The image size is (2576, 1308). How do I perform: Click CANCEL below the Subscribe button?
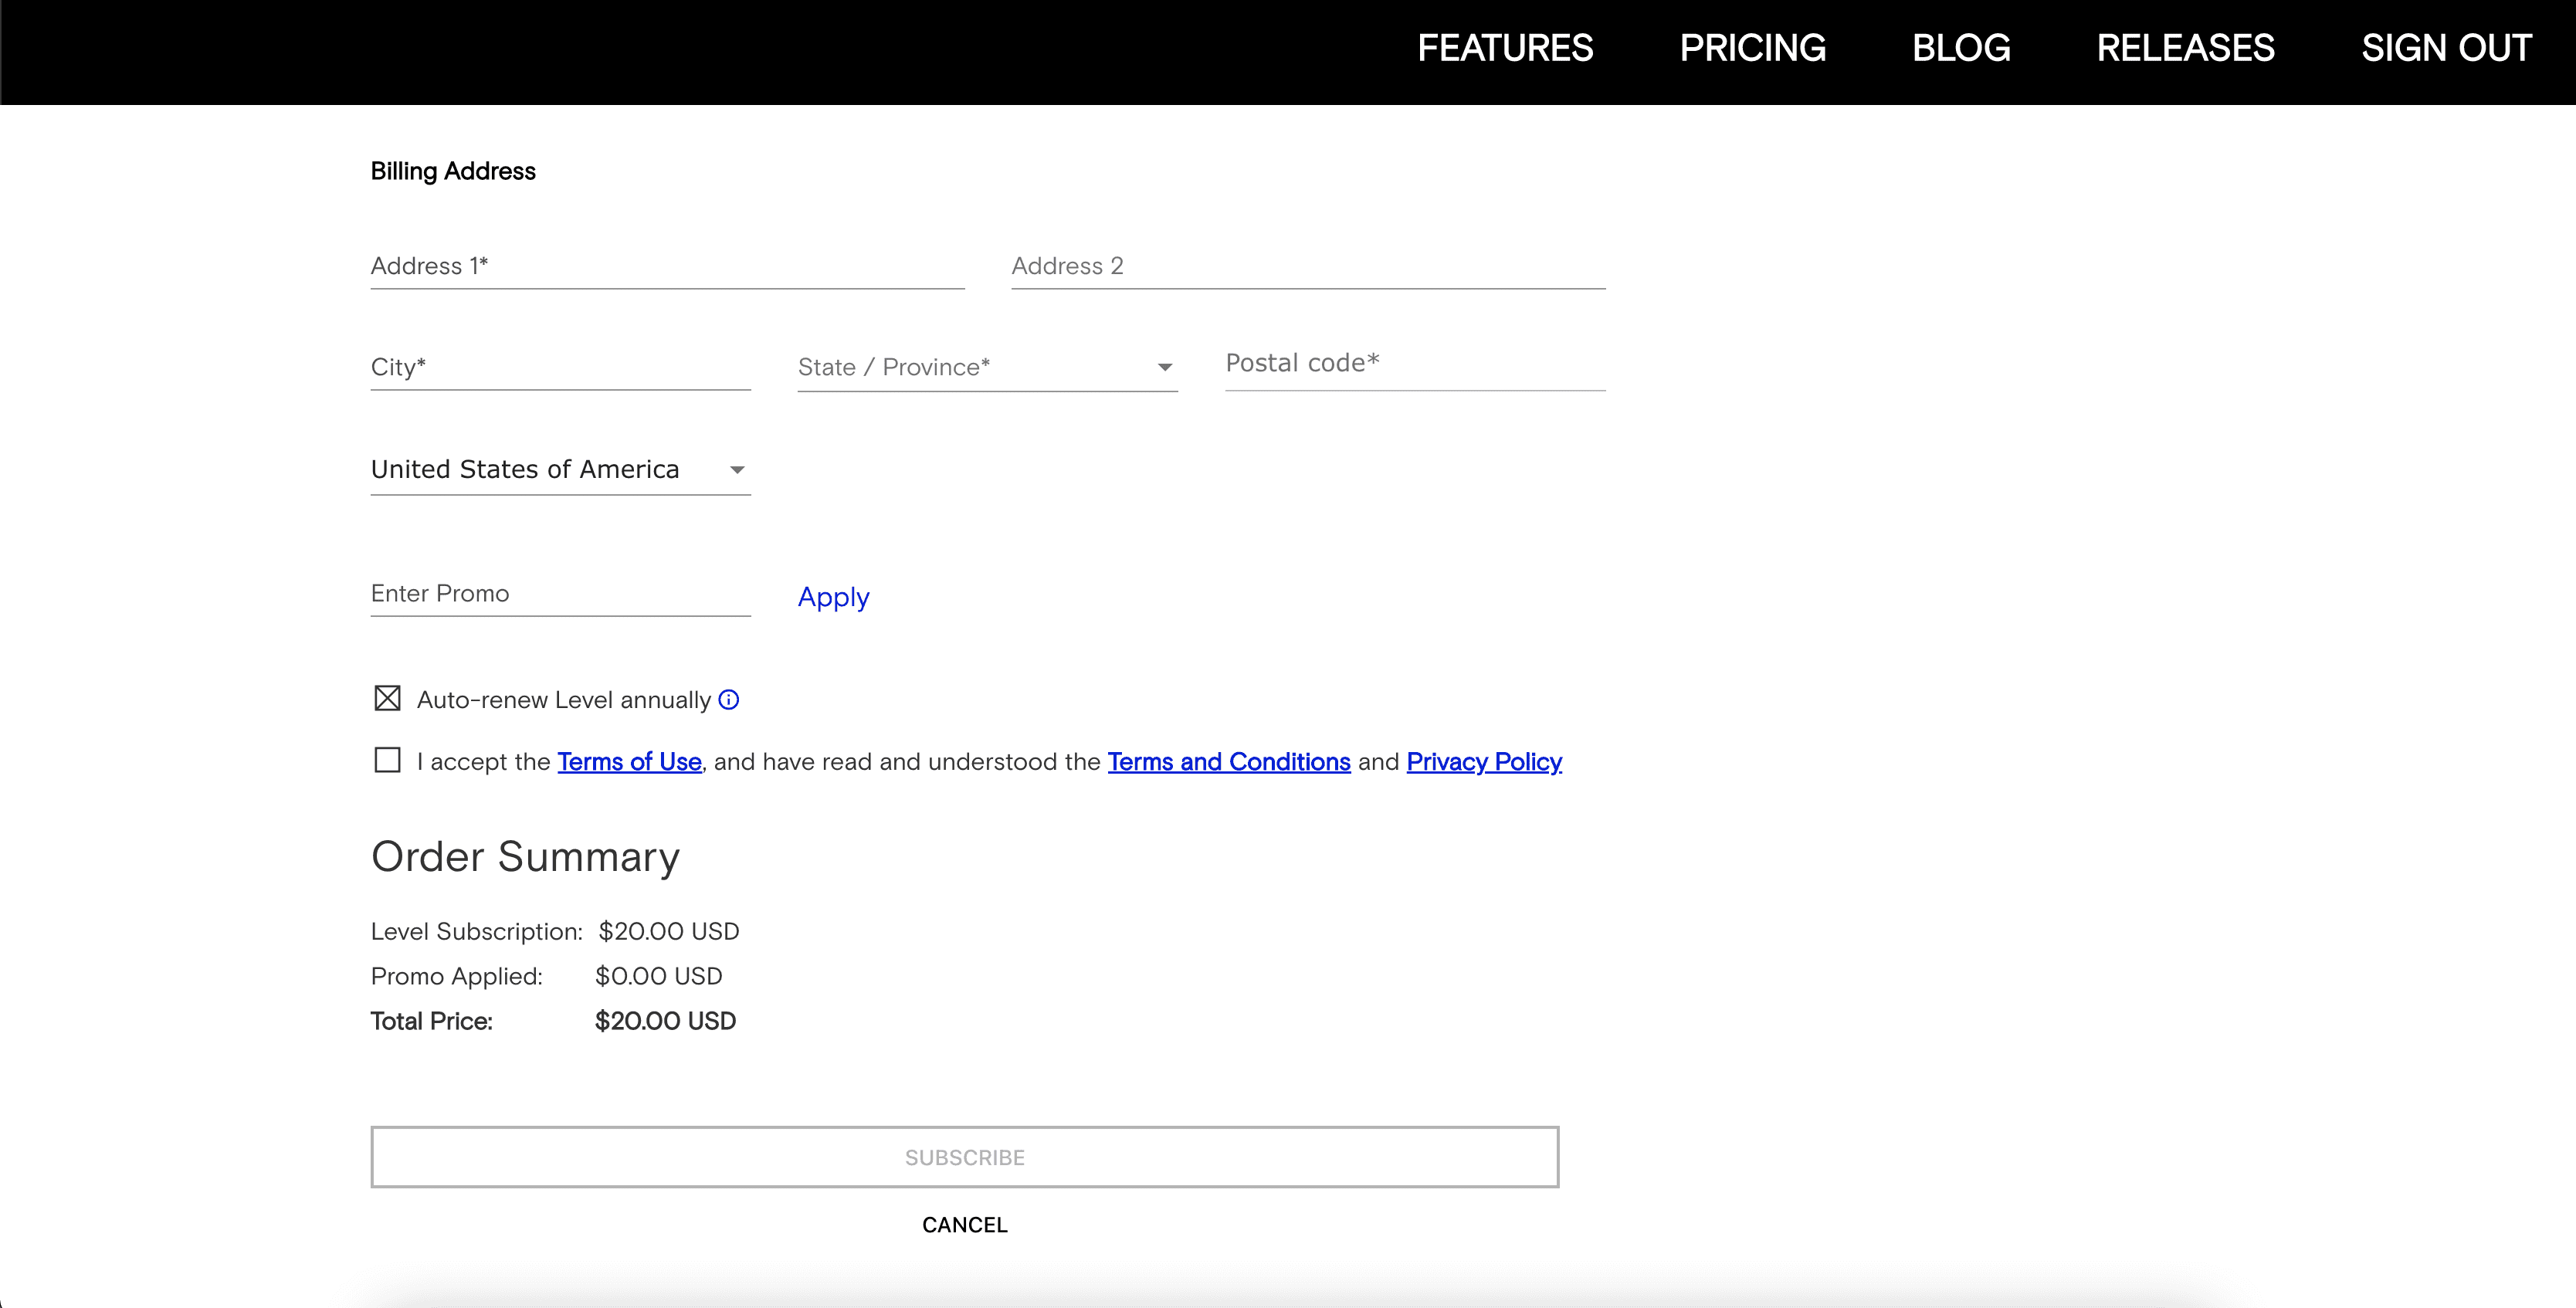click(964, 1225)
